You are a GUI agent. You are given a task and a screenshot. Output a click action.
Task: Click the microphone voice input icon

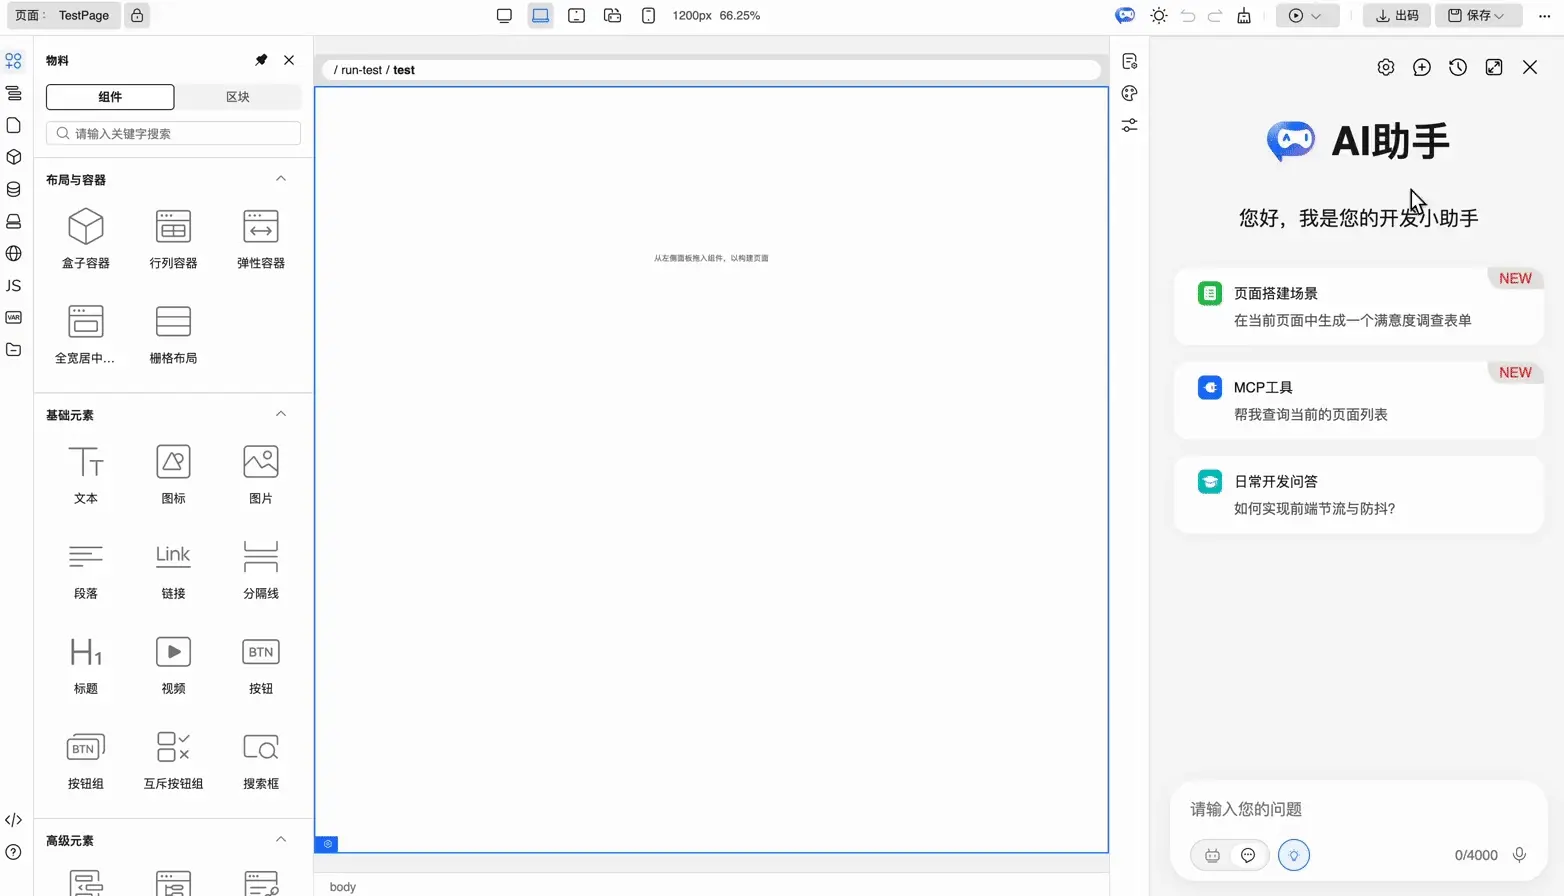coord(1520,855)
